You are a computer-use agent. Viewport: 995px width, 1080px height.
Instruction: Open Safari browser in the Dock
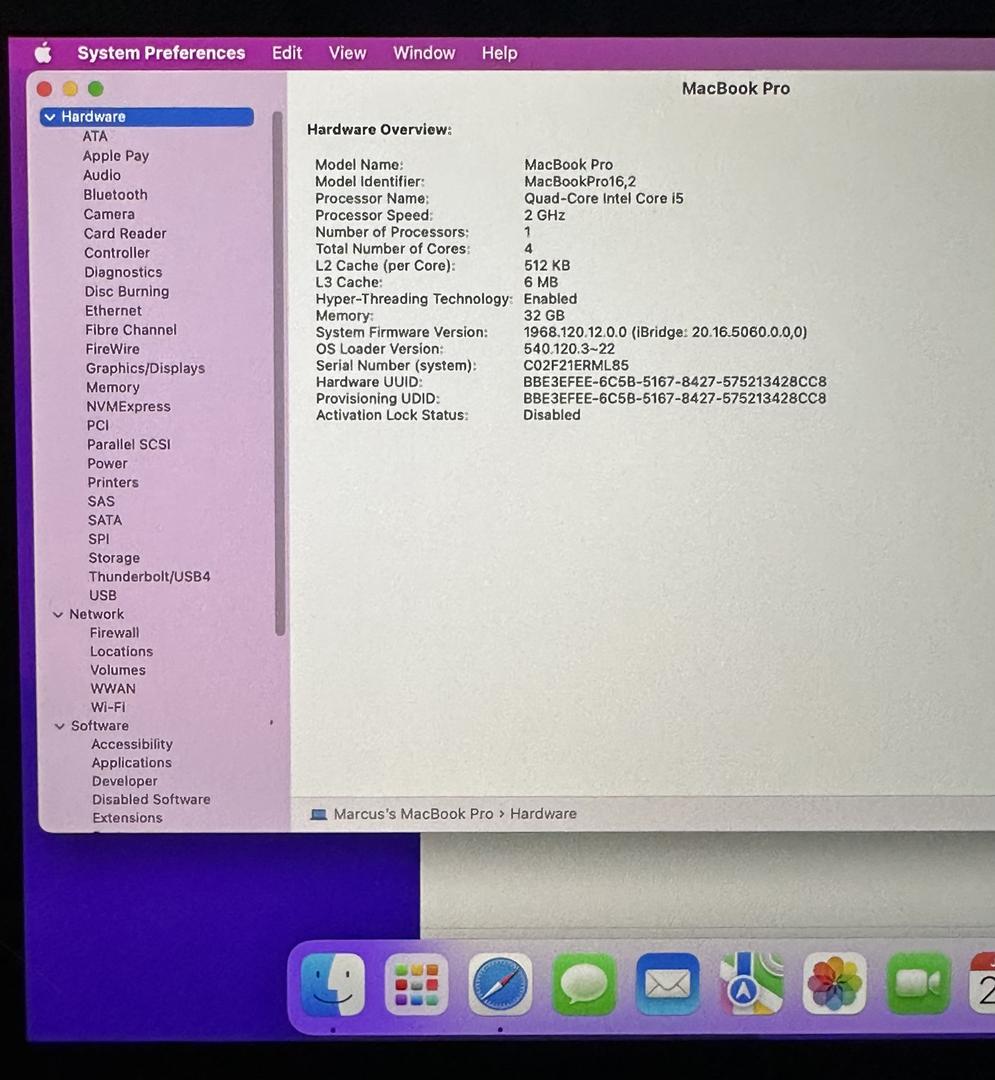500,984
